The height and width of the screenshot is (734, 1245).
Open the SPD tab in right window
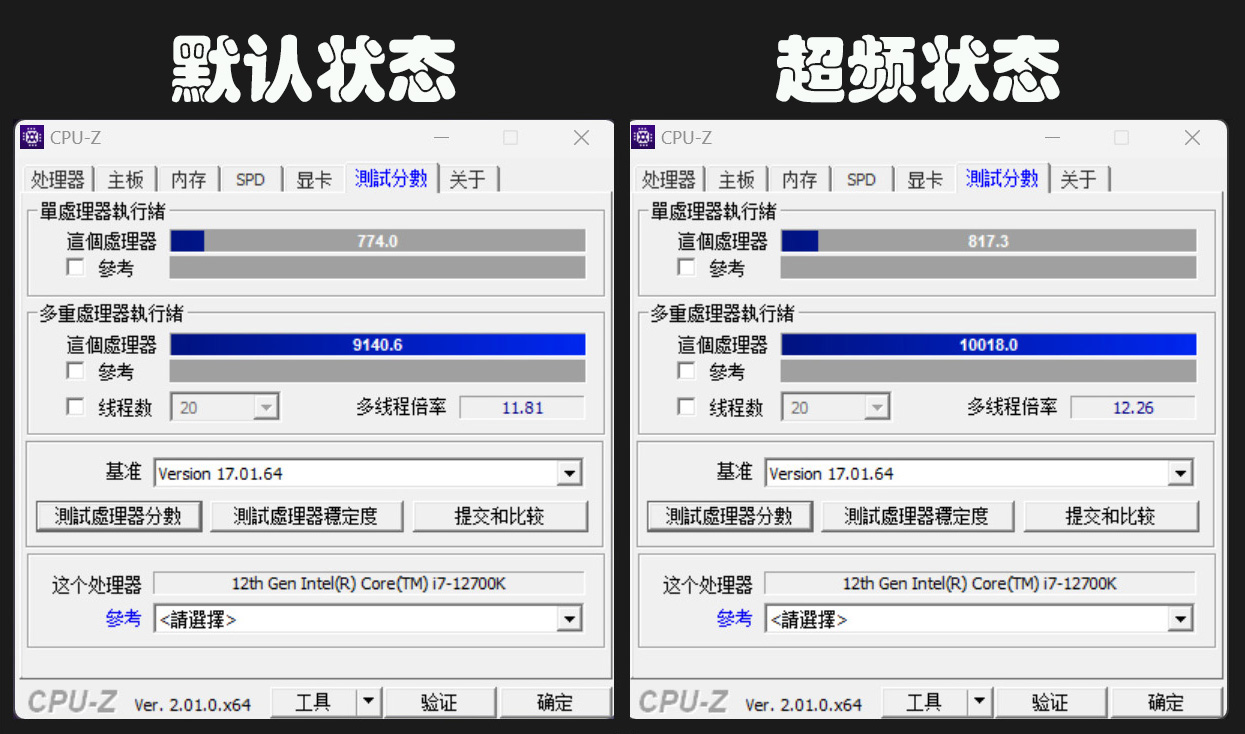coord(861,180)
